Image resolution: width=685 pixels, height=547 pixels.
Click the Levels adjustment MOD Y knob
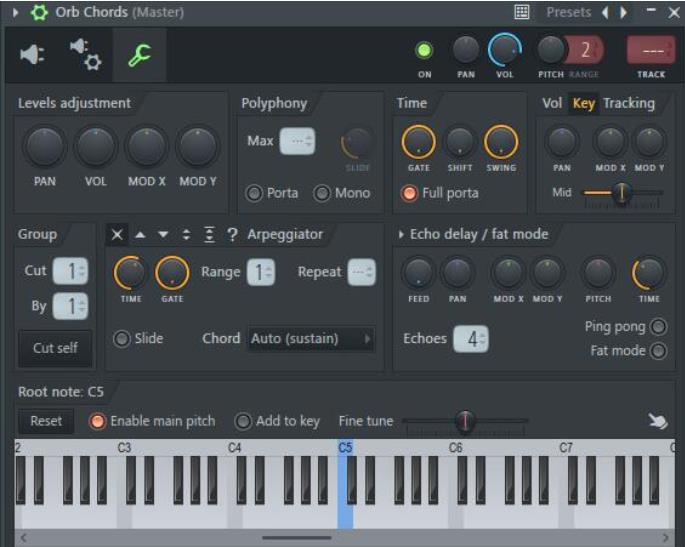pyautogui.click(x=197, y=147)
